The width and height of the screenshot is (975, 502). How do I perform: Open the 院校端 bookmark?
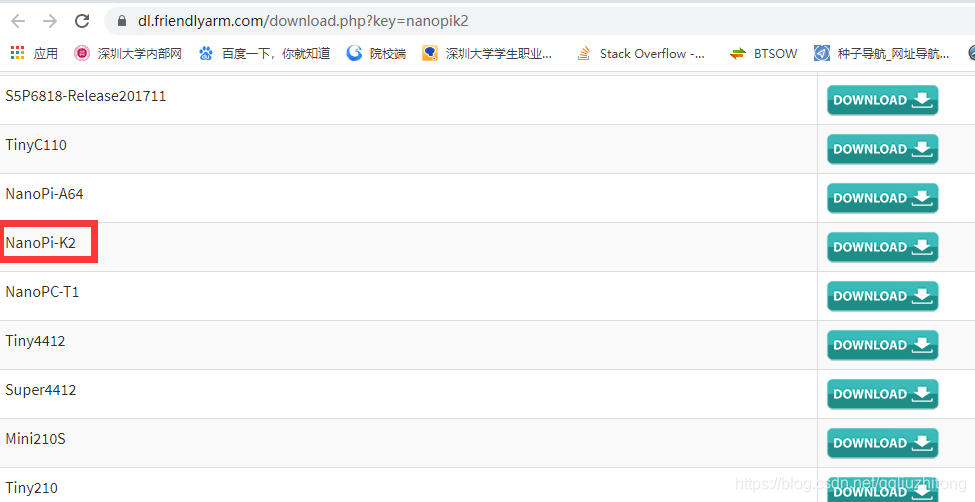(376, 53)
